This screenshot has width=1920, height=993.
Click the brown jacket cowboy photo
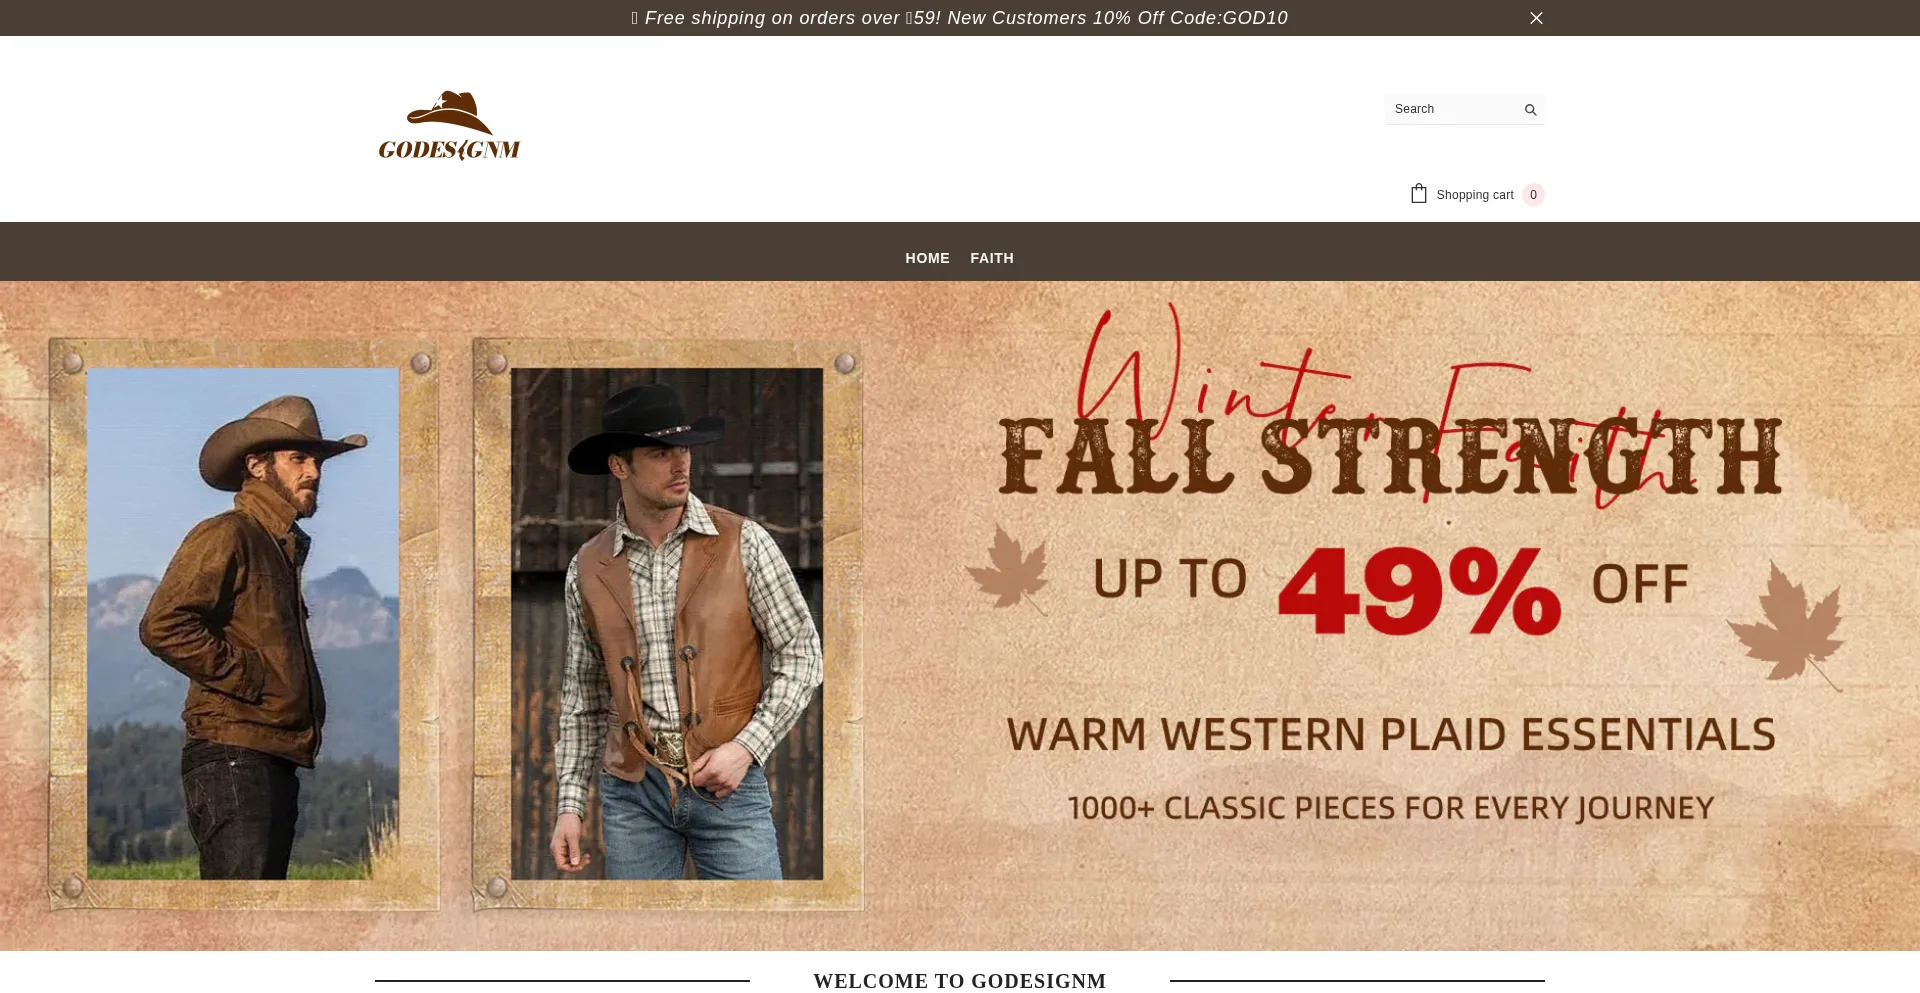243,624
